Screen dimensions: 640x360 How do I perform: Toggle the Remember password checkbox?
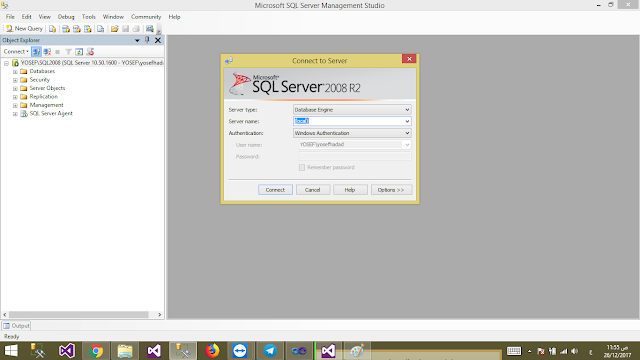pyautogui.click(x=302, y=167)
